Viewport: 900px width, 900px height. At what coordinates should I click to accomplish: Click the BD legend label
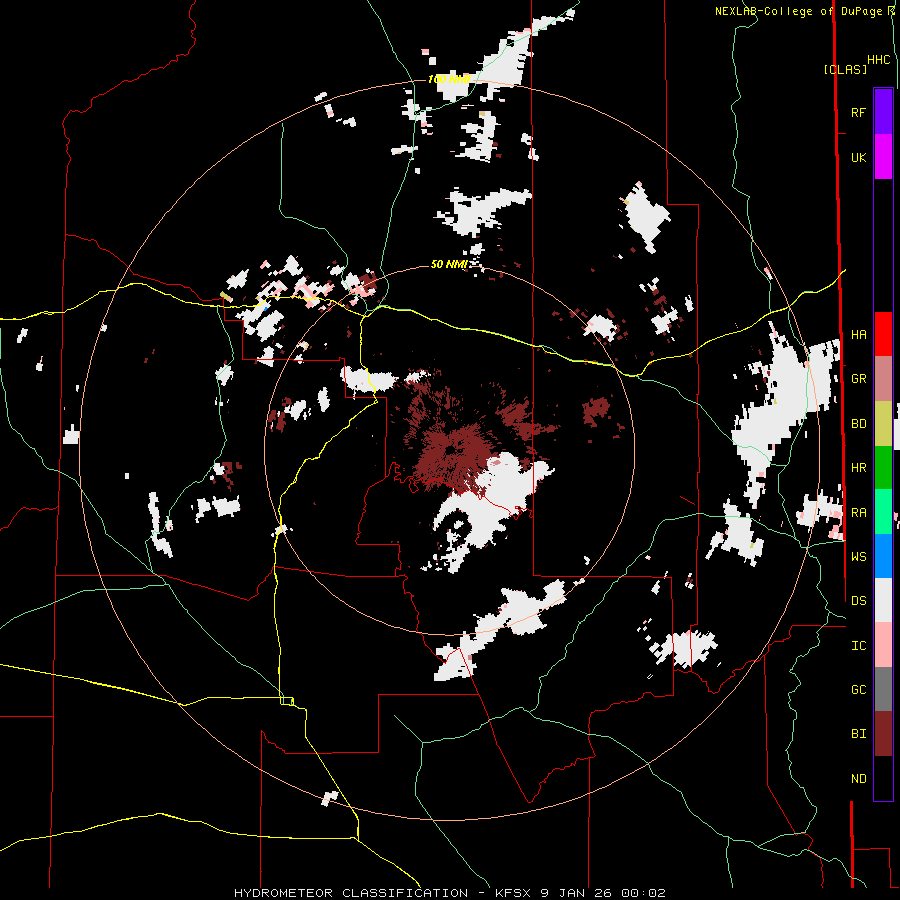pyautogui.click(x=858, y=424)
